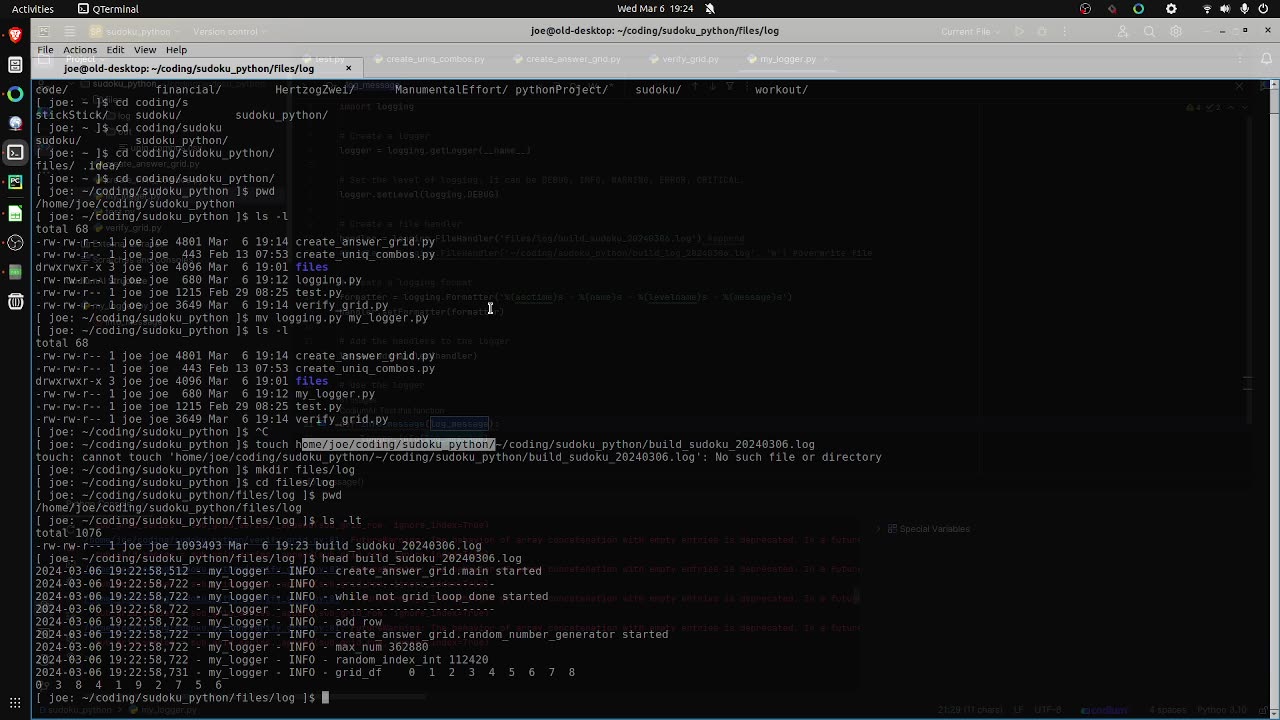Click QTerminal app menu in top bar

(x=108, y=9)
